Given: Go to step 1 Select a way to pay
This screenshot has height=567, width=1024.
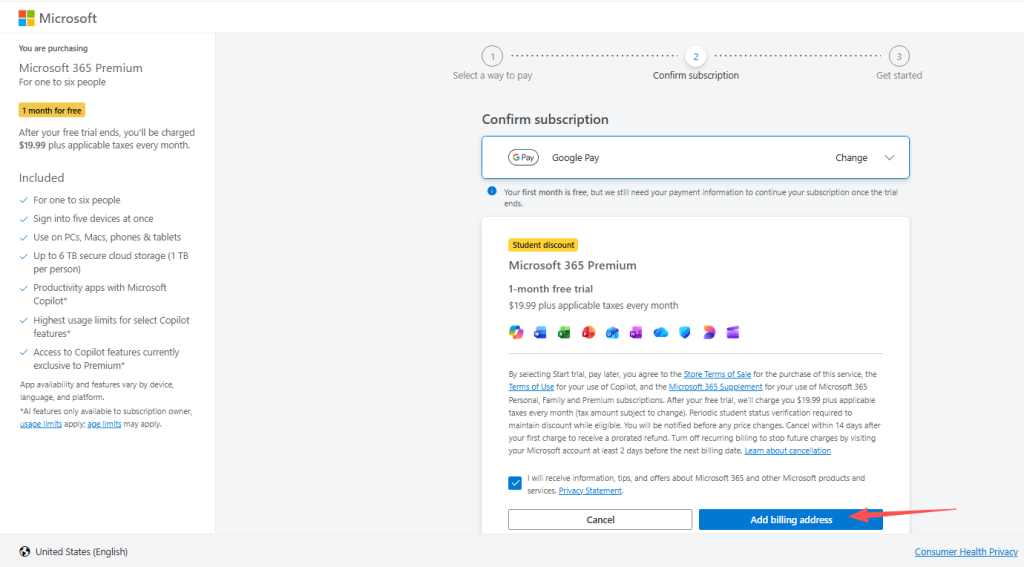Looking at the screenshot, I should coord(492,57).
